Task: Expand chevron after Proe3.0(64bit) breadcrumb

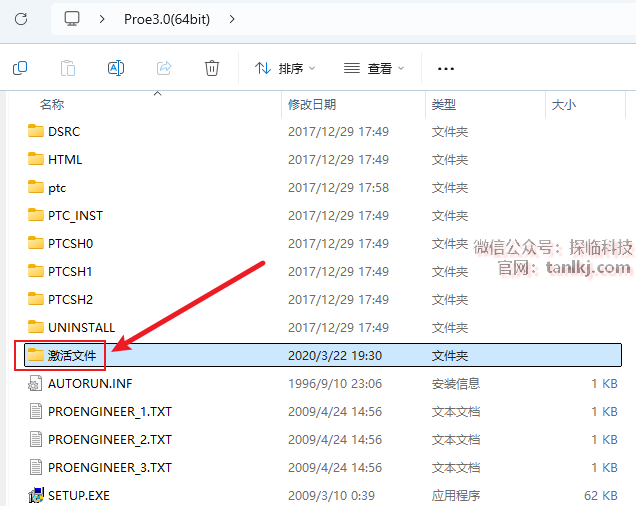Action: click(x=232, y=19)
